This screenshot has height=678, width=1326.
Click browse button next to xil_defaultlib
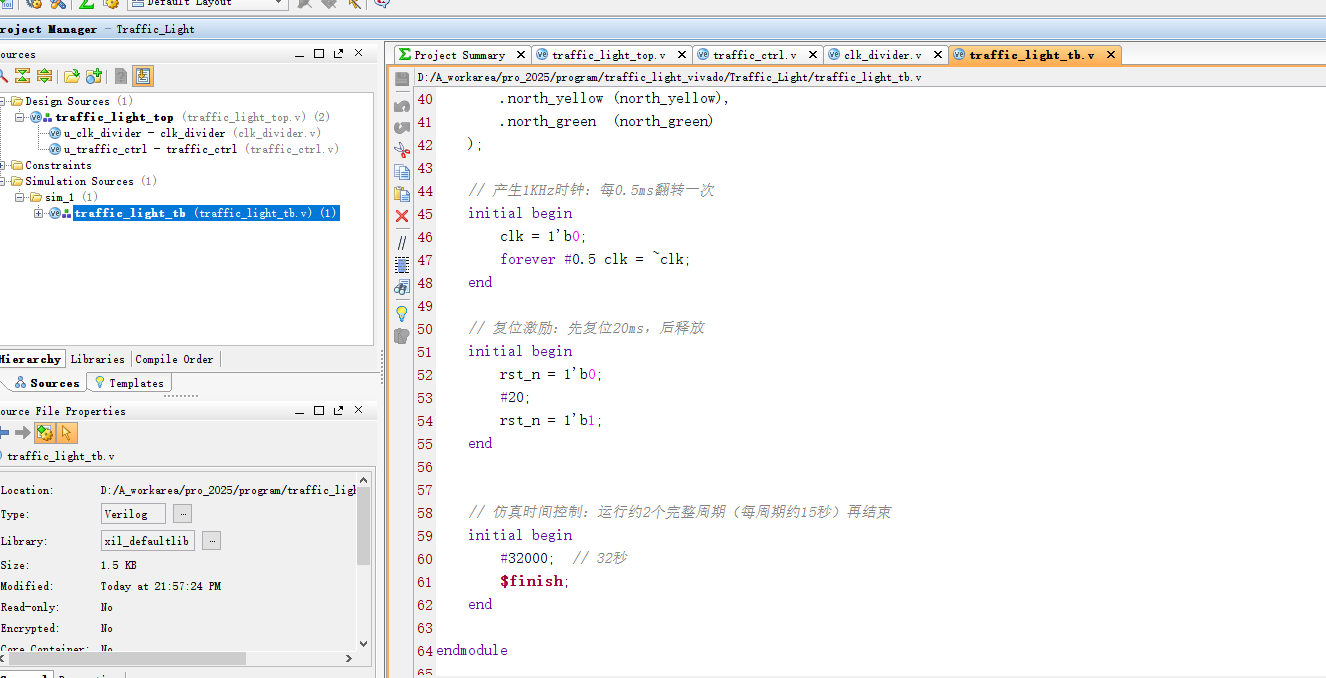pyautogui.click(x=211, y=541)
